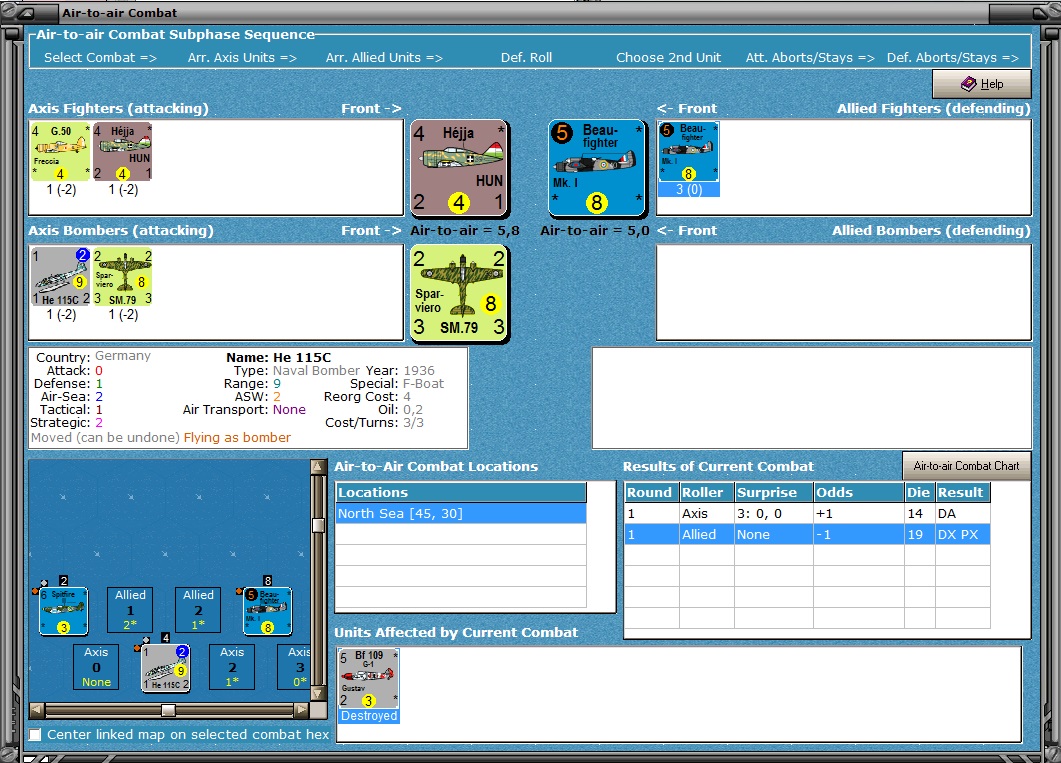Screen dimensions: 1061x763
Task: Select the small Beaufighter counter in Allied Fighters
Action: point(689,152)
